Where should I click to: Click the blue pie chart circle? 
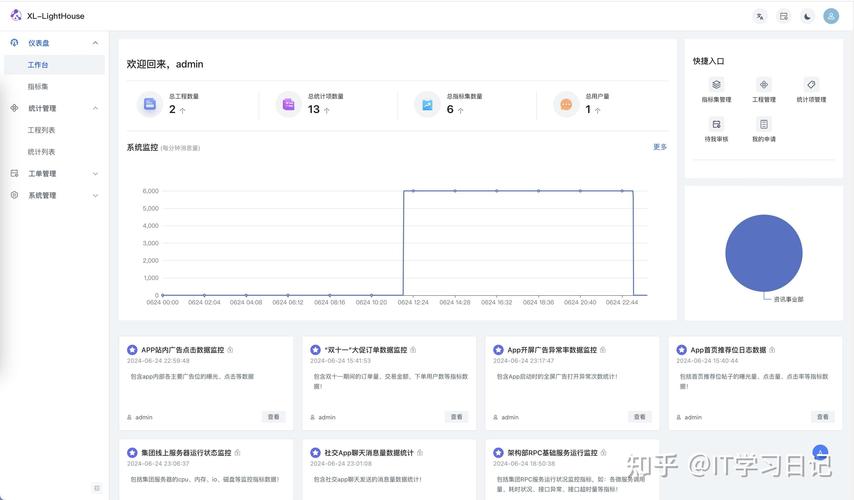coord(764,253)
